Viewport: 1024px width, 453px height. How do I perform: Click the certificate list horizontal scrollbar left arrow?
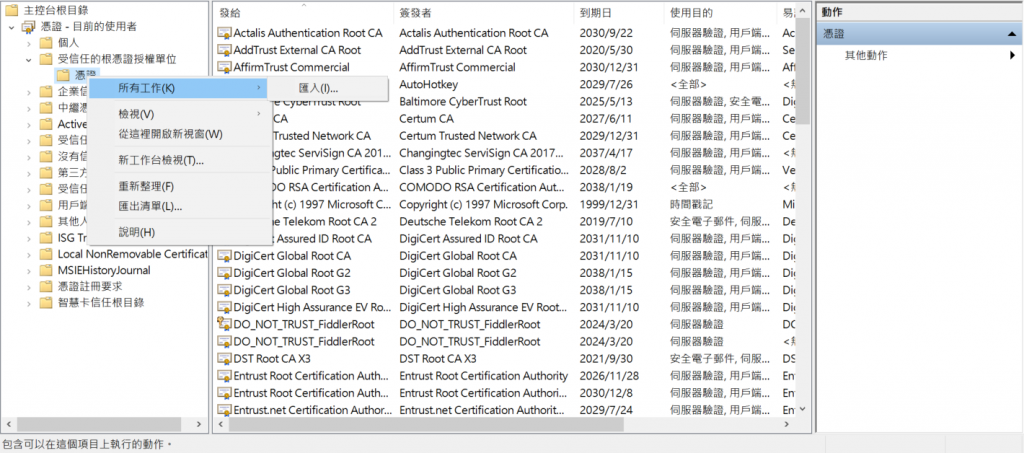point(222,424)
